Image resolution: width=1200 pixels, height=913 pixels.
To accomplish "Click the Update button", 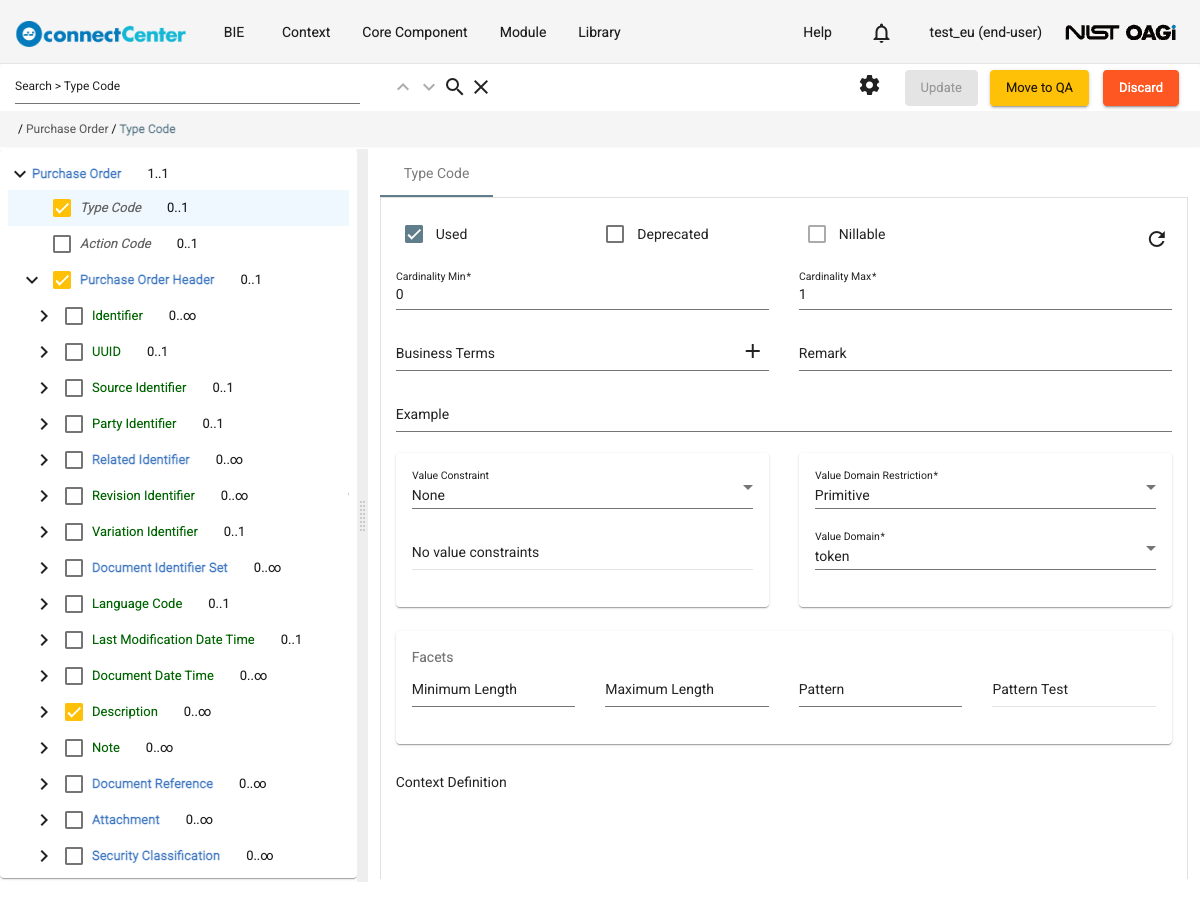I will point(941,87).
